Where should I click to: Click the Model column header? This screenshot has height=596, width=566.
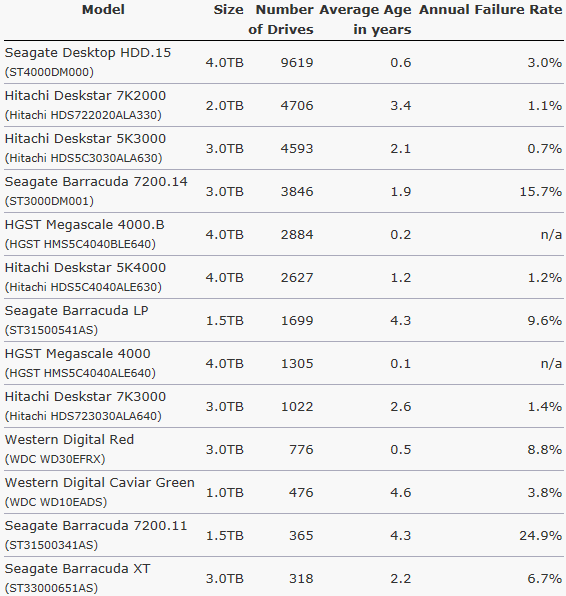point(103,10)
